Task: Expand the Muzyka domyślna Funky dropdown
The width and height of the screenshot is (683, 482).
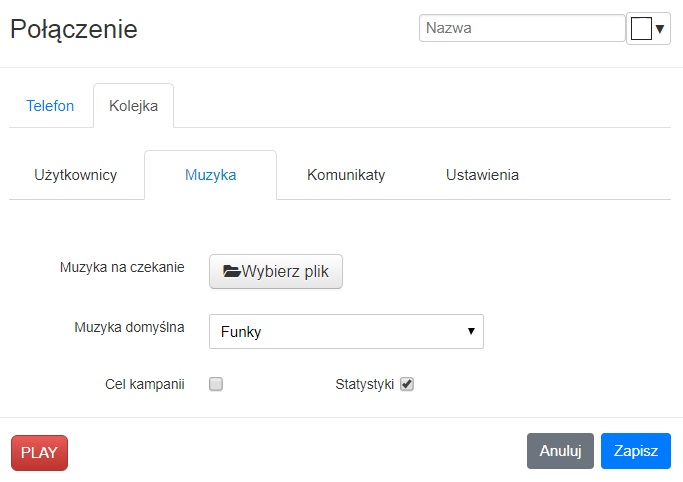Action: tap(346, 332)
